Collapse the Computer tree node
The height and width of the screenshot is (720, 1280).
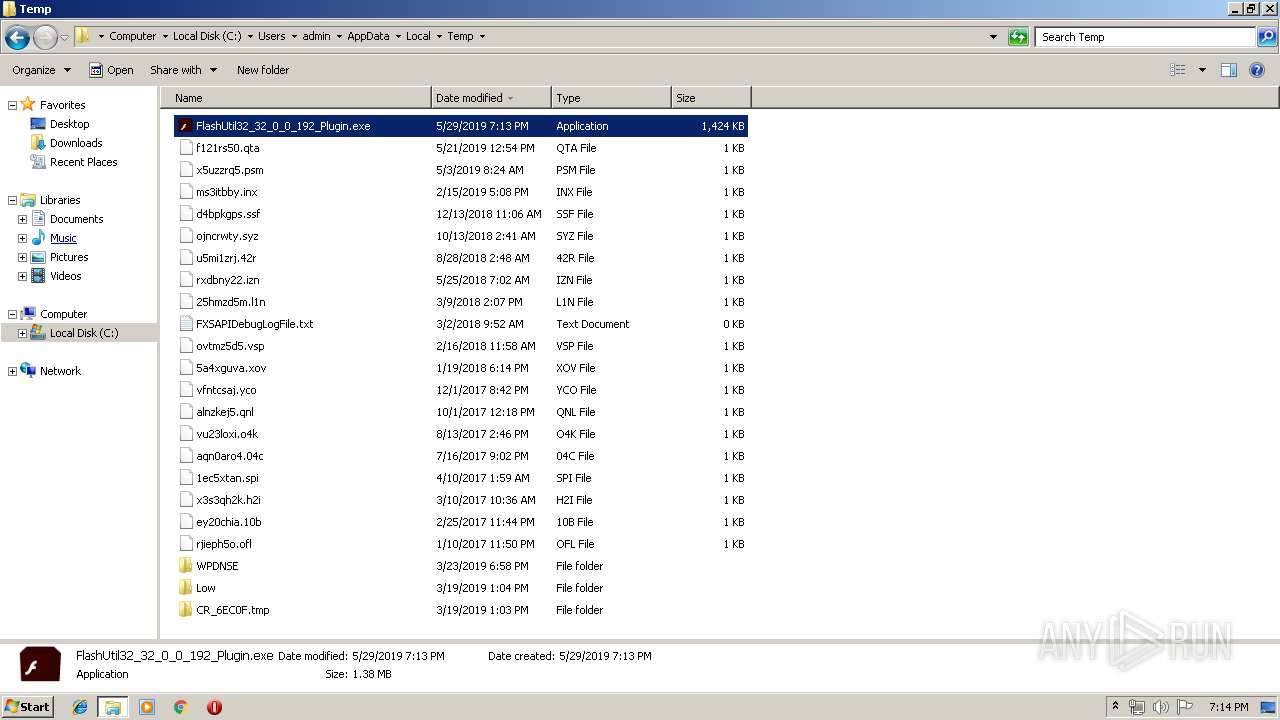[x=12, y=314]
